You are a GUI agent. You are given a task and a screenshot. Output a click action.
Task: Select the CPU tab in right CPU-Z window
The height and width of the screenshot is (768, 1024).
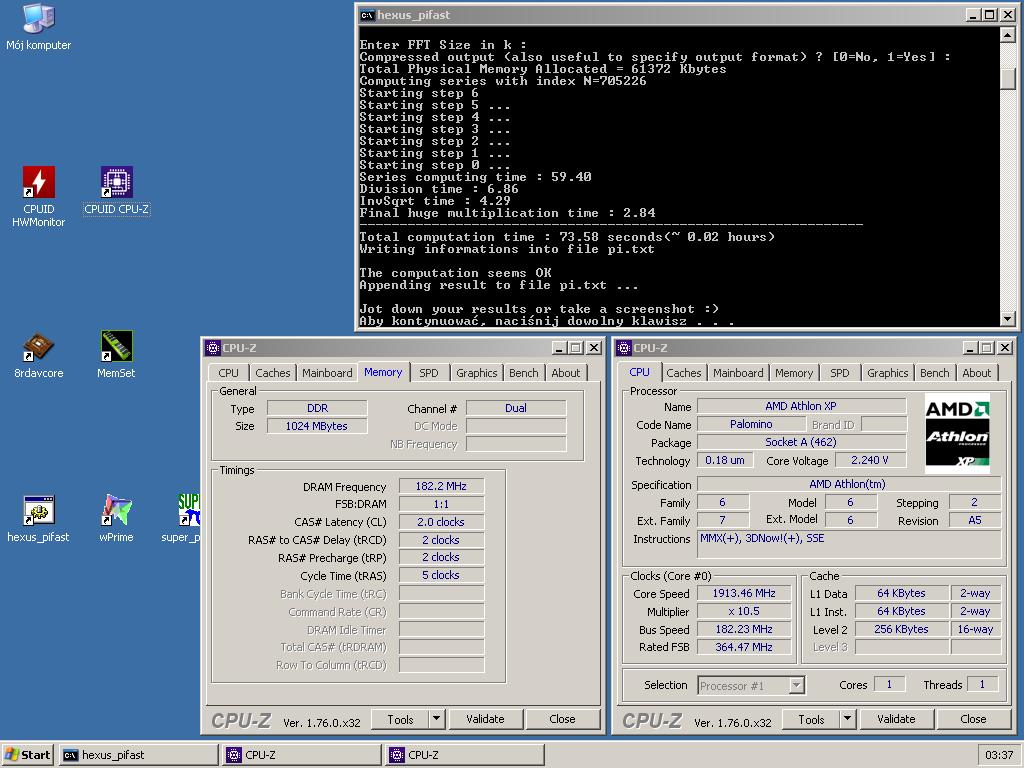pos(639,372)
